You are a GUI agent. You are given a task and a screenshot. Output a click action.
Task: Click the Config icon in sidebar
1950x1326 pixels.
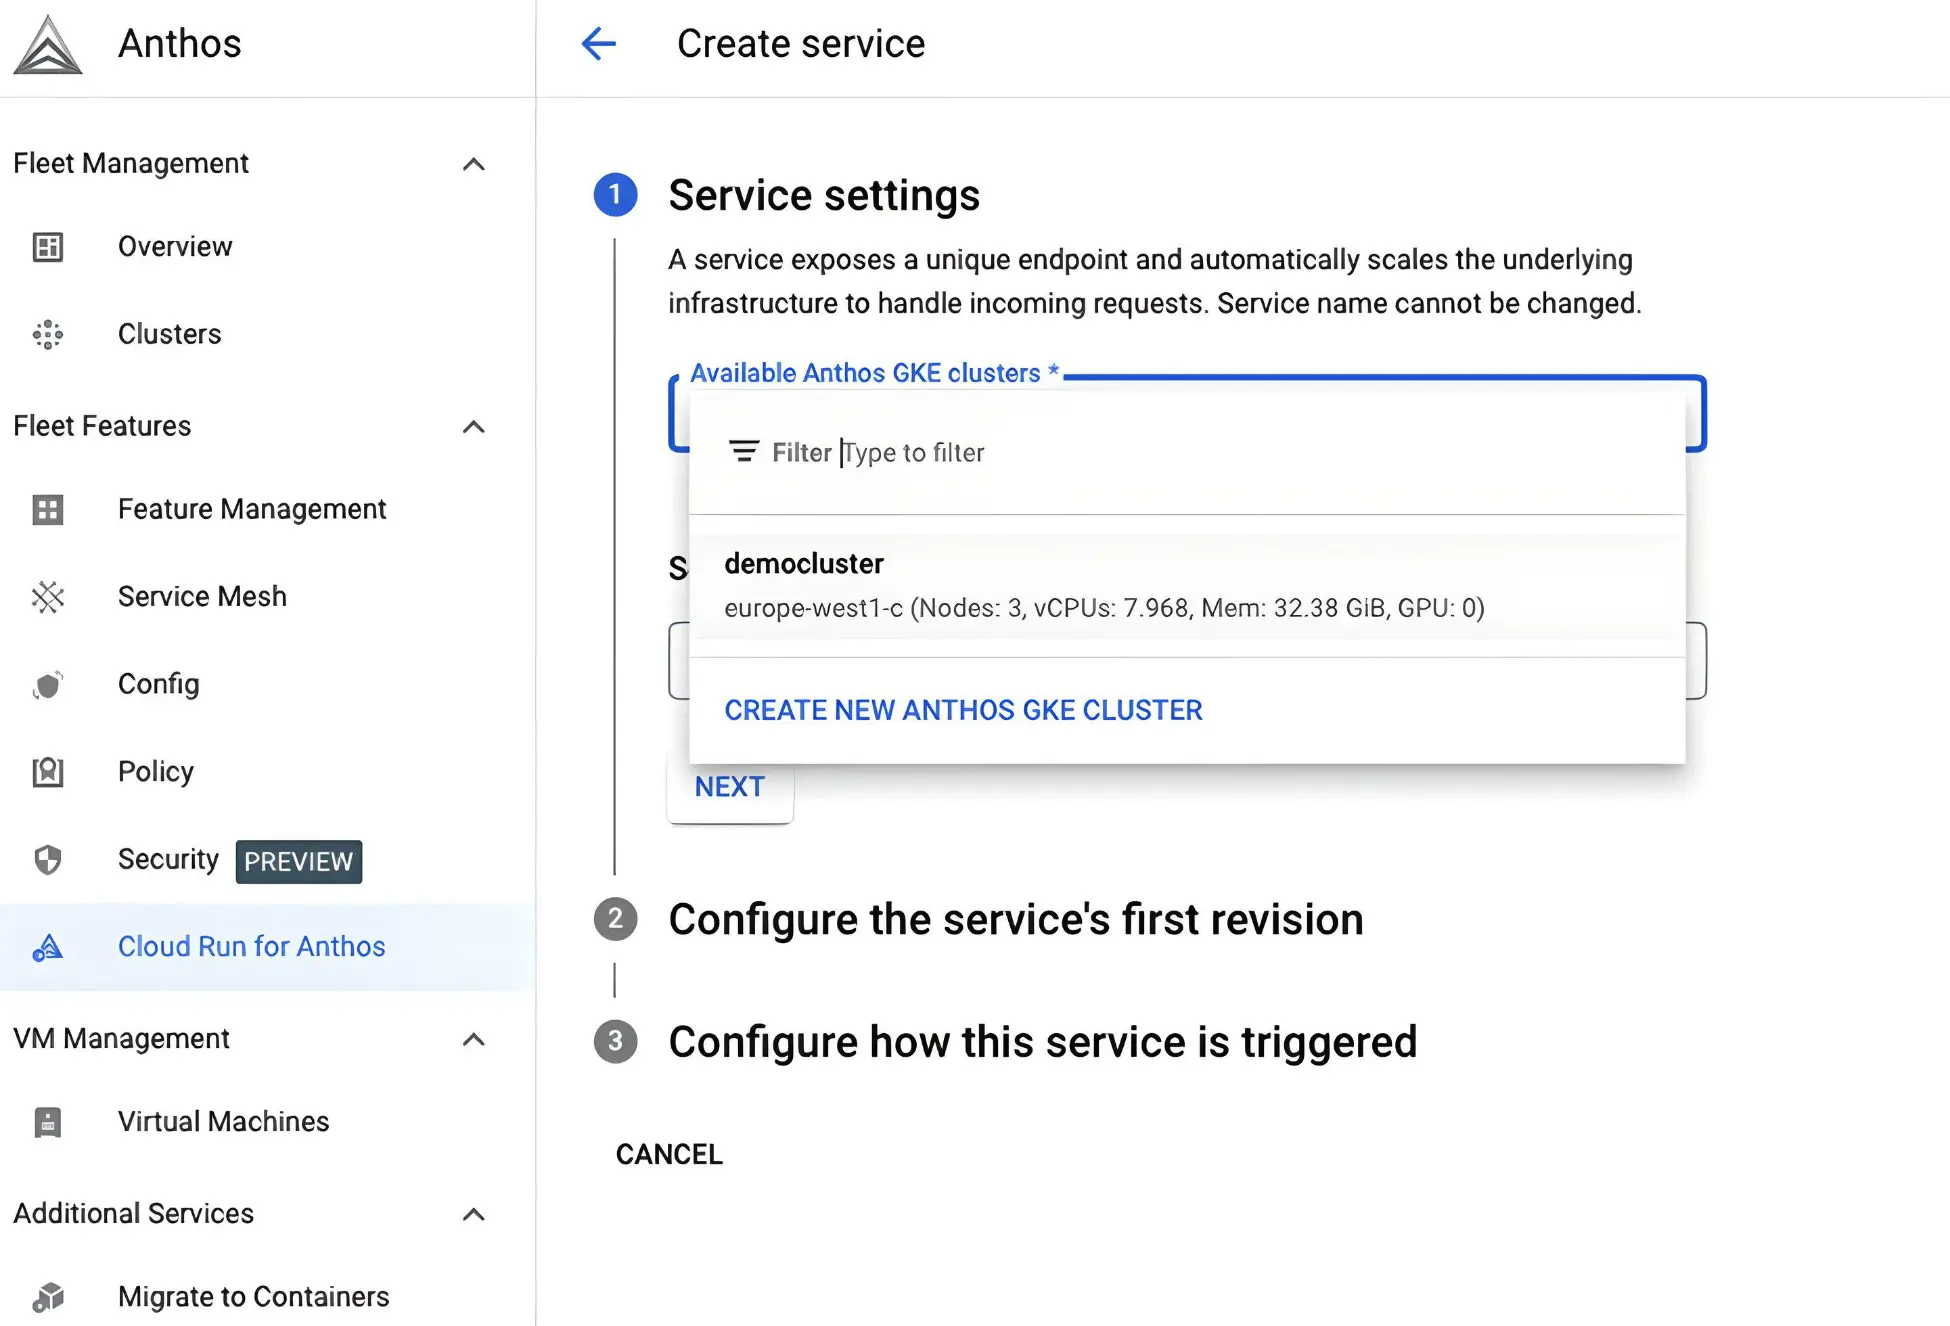coord(48,685)
